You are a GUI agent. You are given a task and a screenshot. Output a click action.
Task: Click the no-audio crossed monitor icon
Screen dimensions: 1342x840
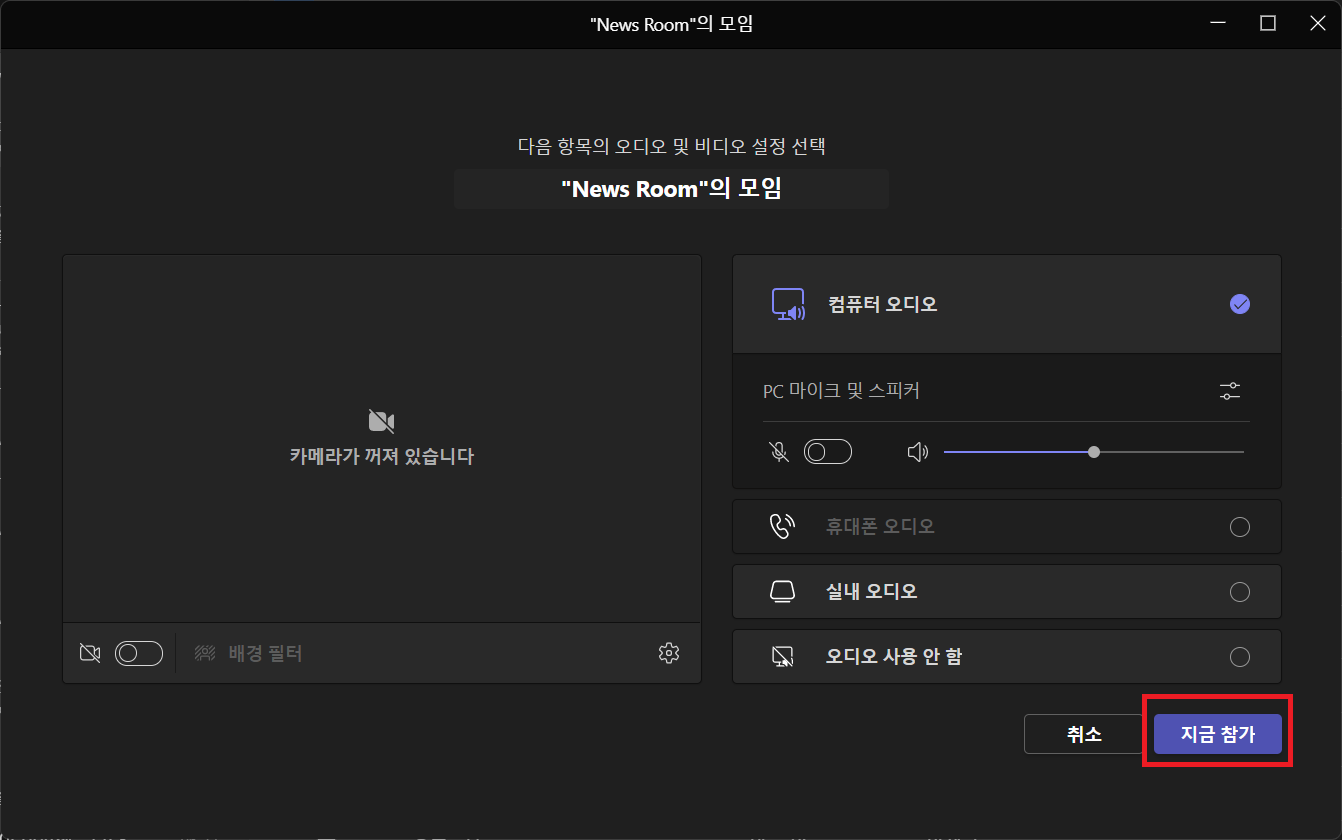(x=782, y=657)
